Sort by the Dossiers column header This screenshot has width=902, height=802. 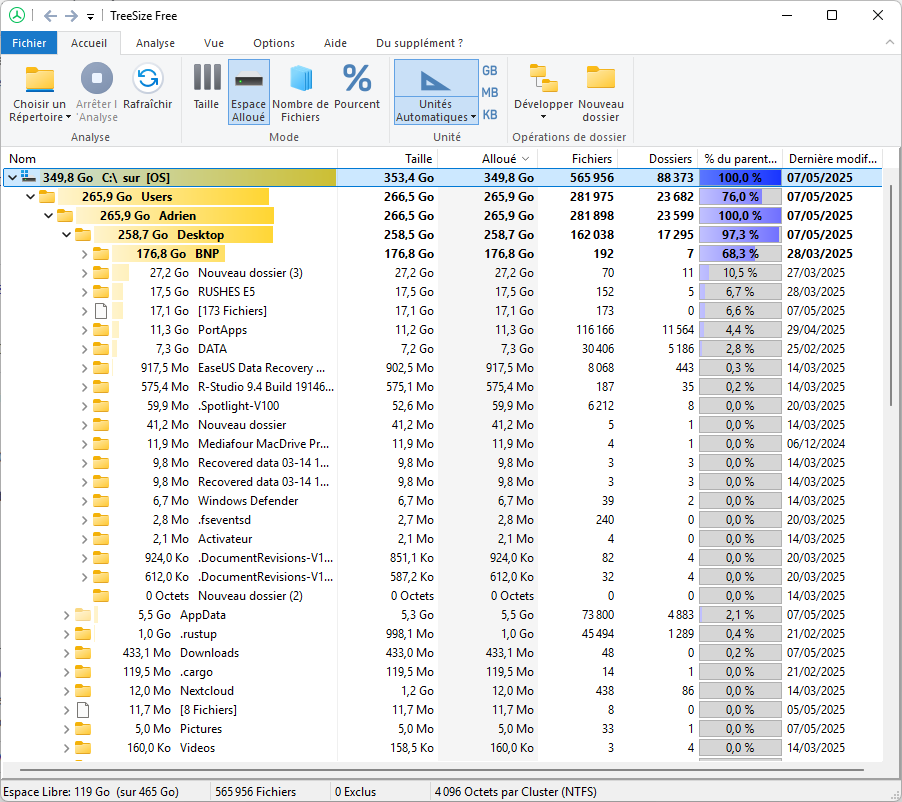coord(658,159)
